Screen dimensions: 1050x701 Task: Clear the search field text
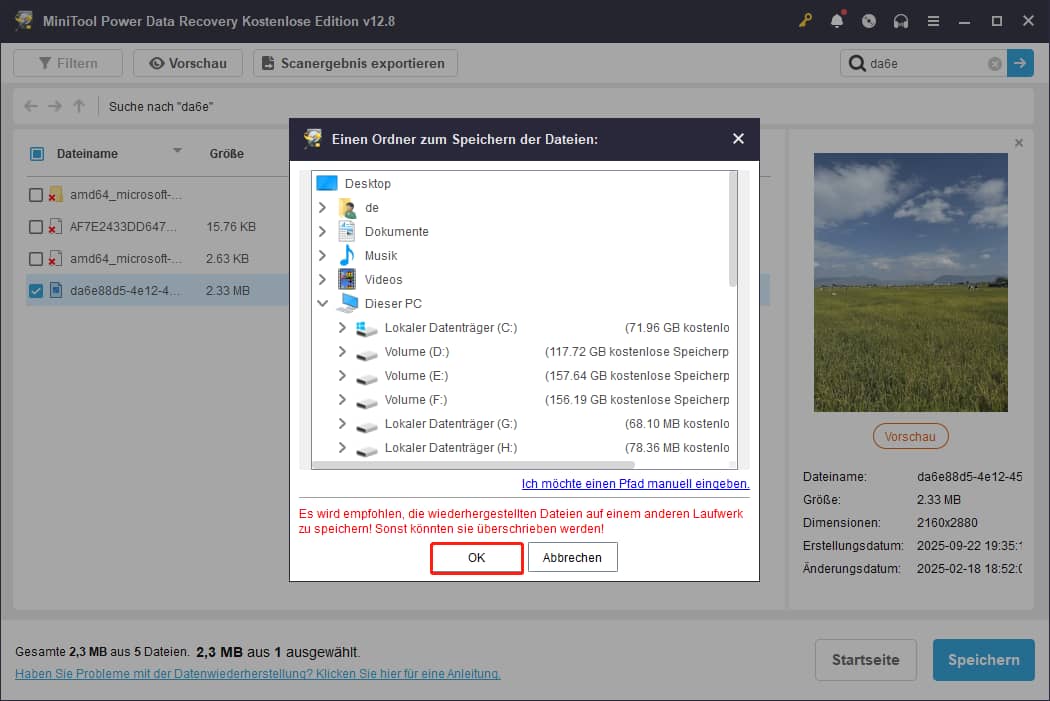(x=994, y=64)
